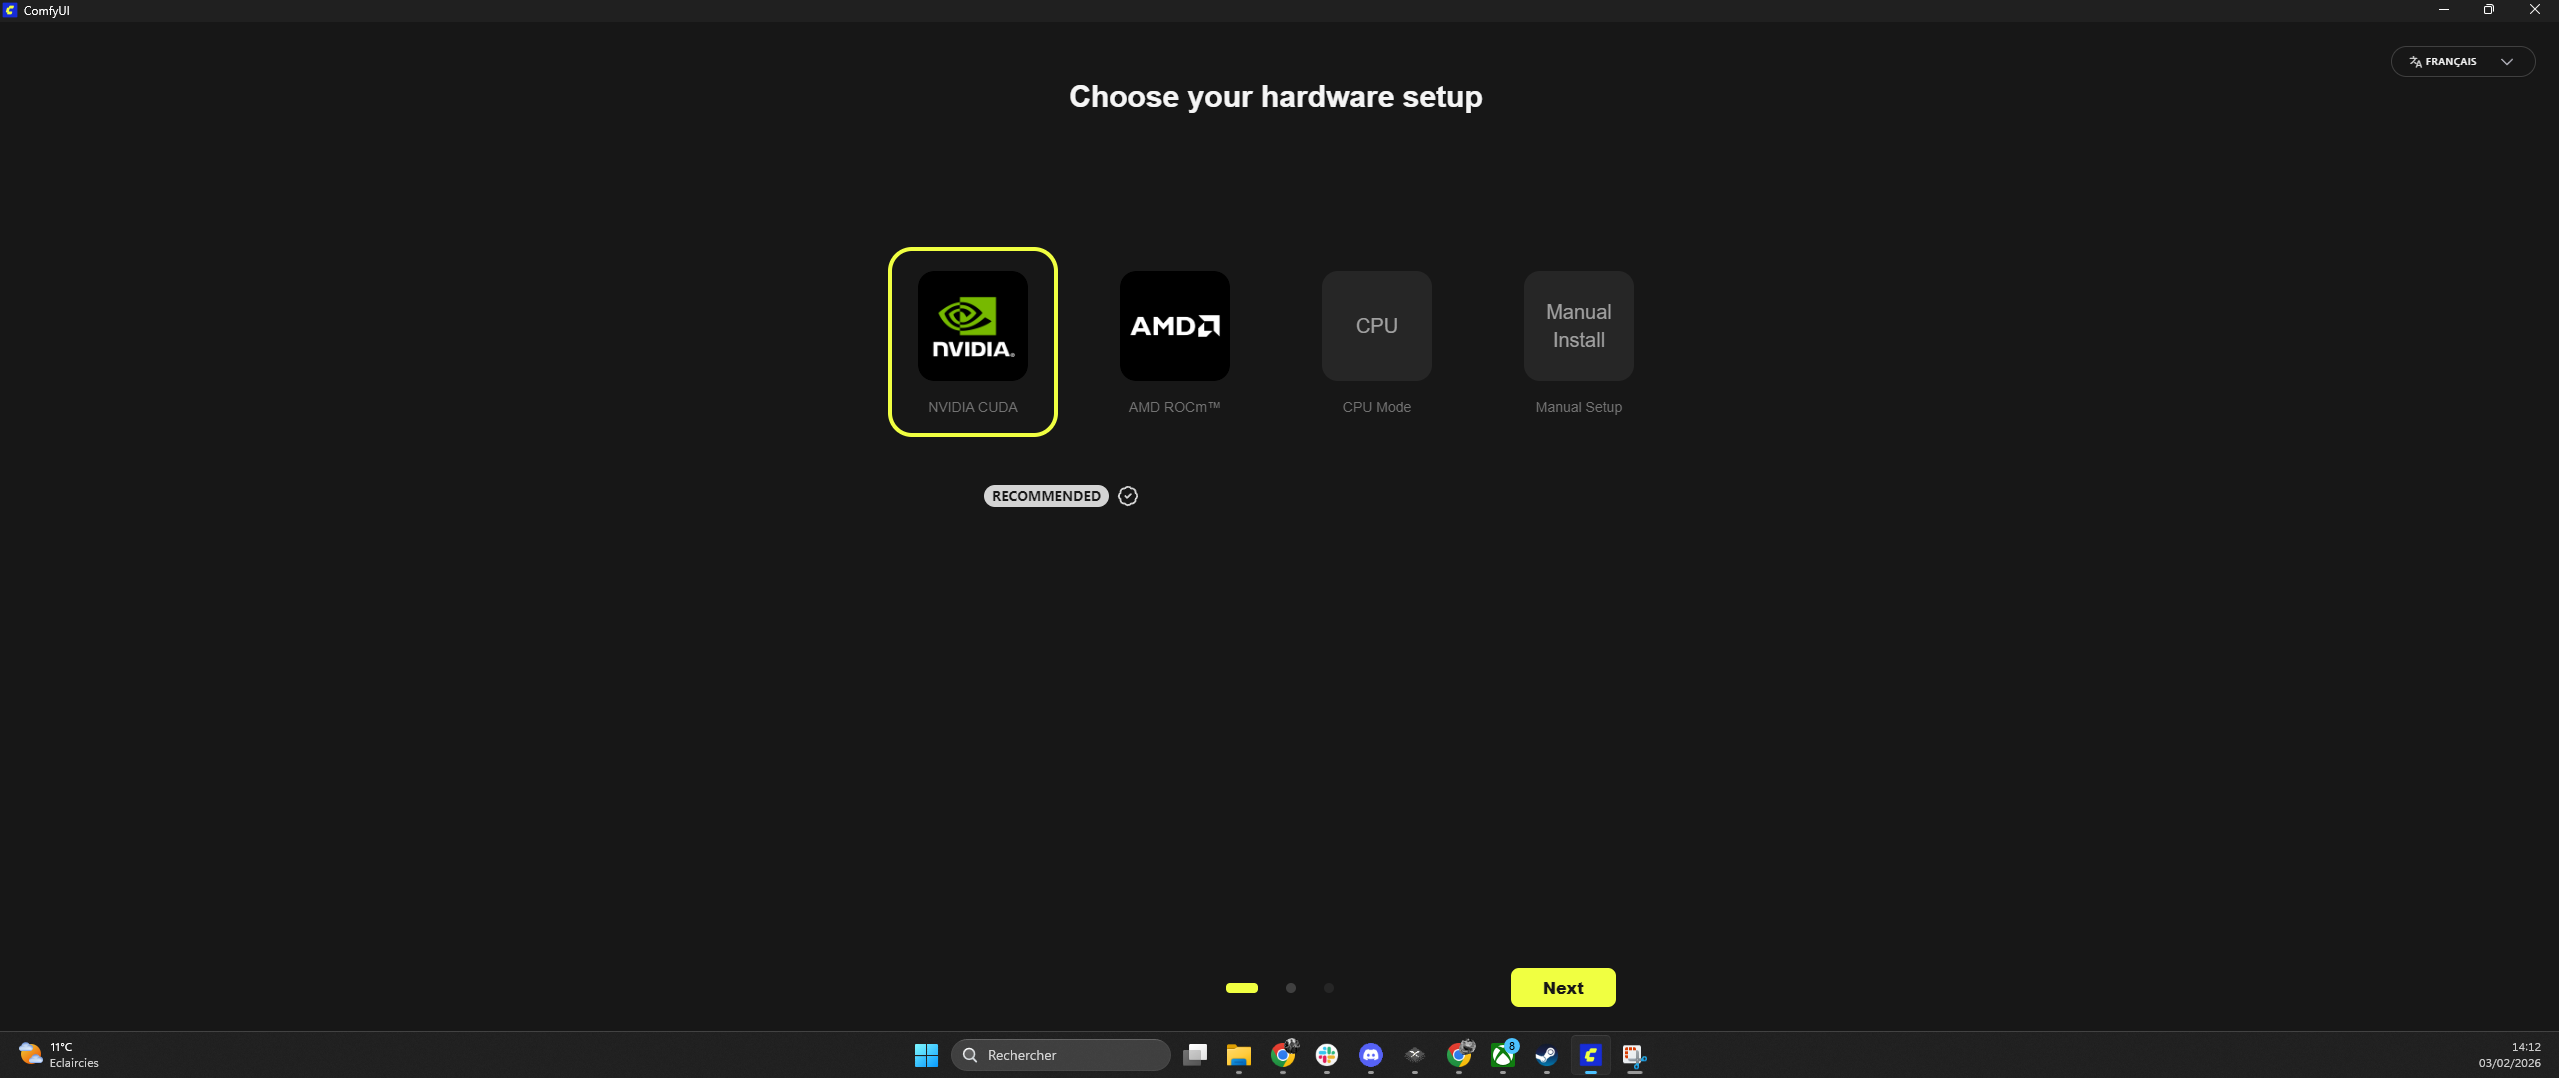
Task: Open the weather widget showing 11°C
Action: (x=58, y=1055)
